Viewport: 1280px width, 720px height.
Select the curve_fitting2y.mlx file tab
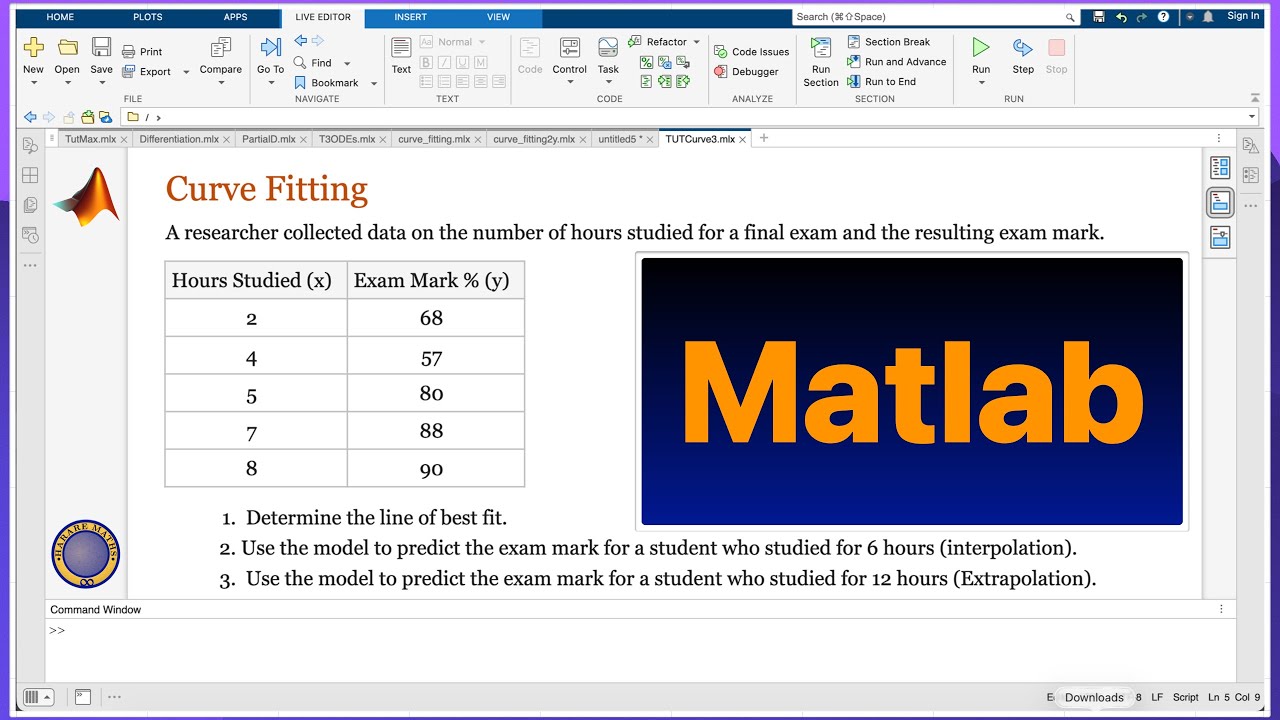click(x=533, y=139)
